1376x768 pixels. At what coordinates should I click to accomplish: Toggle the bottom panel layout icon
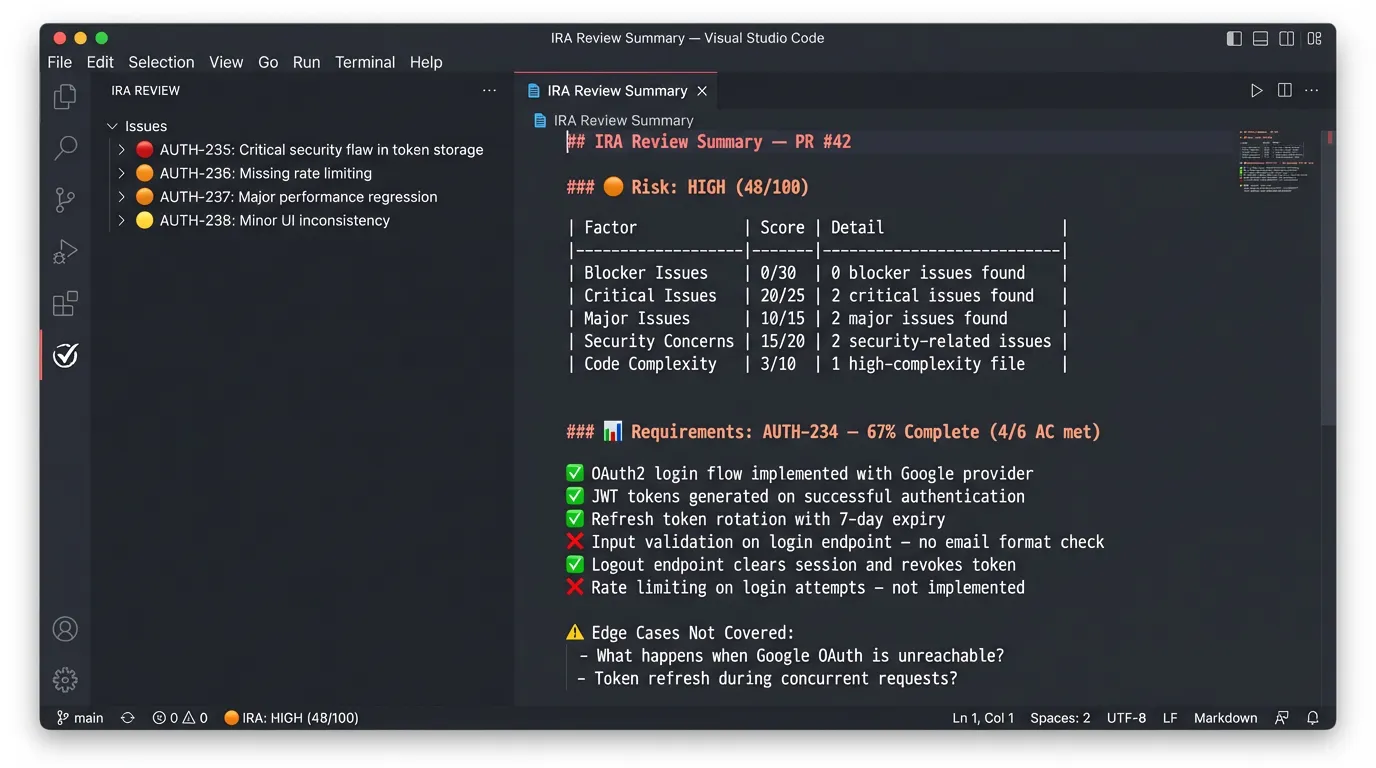[x=1261, y=38]
